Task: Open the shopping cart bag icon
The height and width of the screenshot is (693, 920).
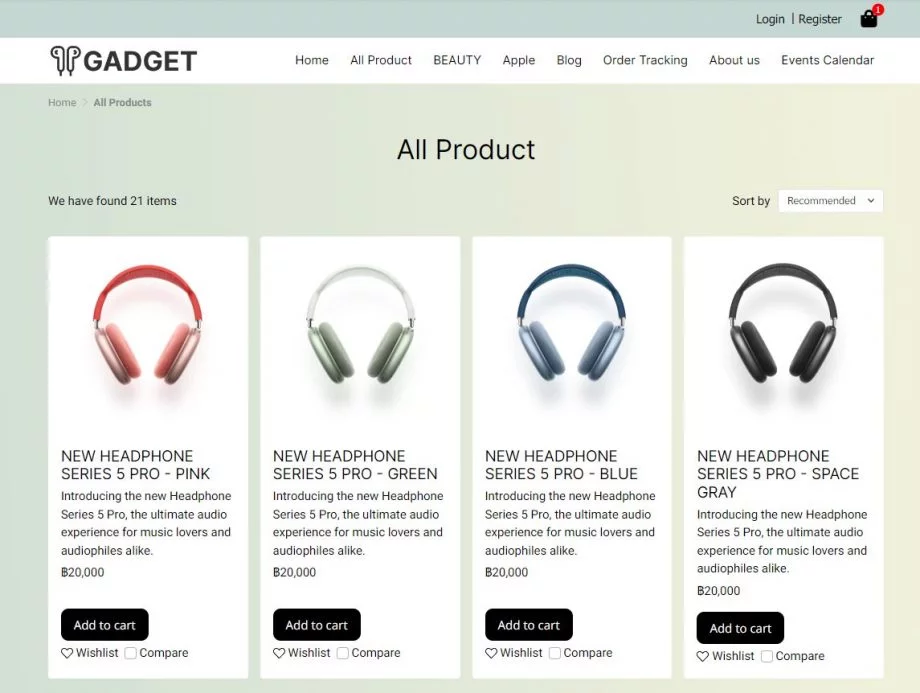Action: [x=868, y=19]
